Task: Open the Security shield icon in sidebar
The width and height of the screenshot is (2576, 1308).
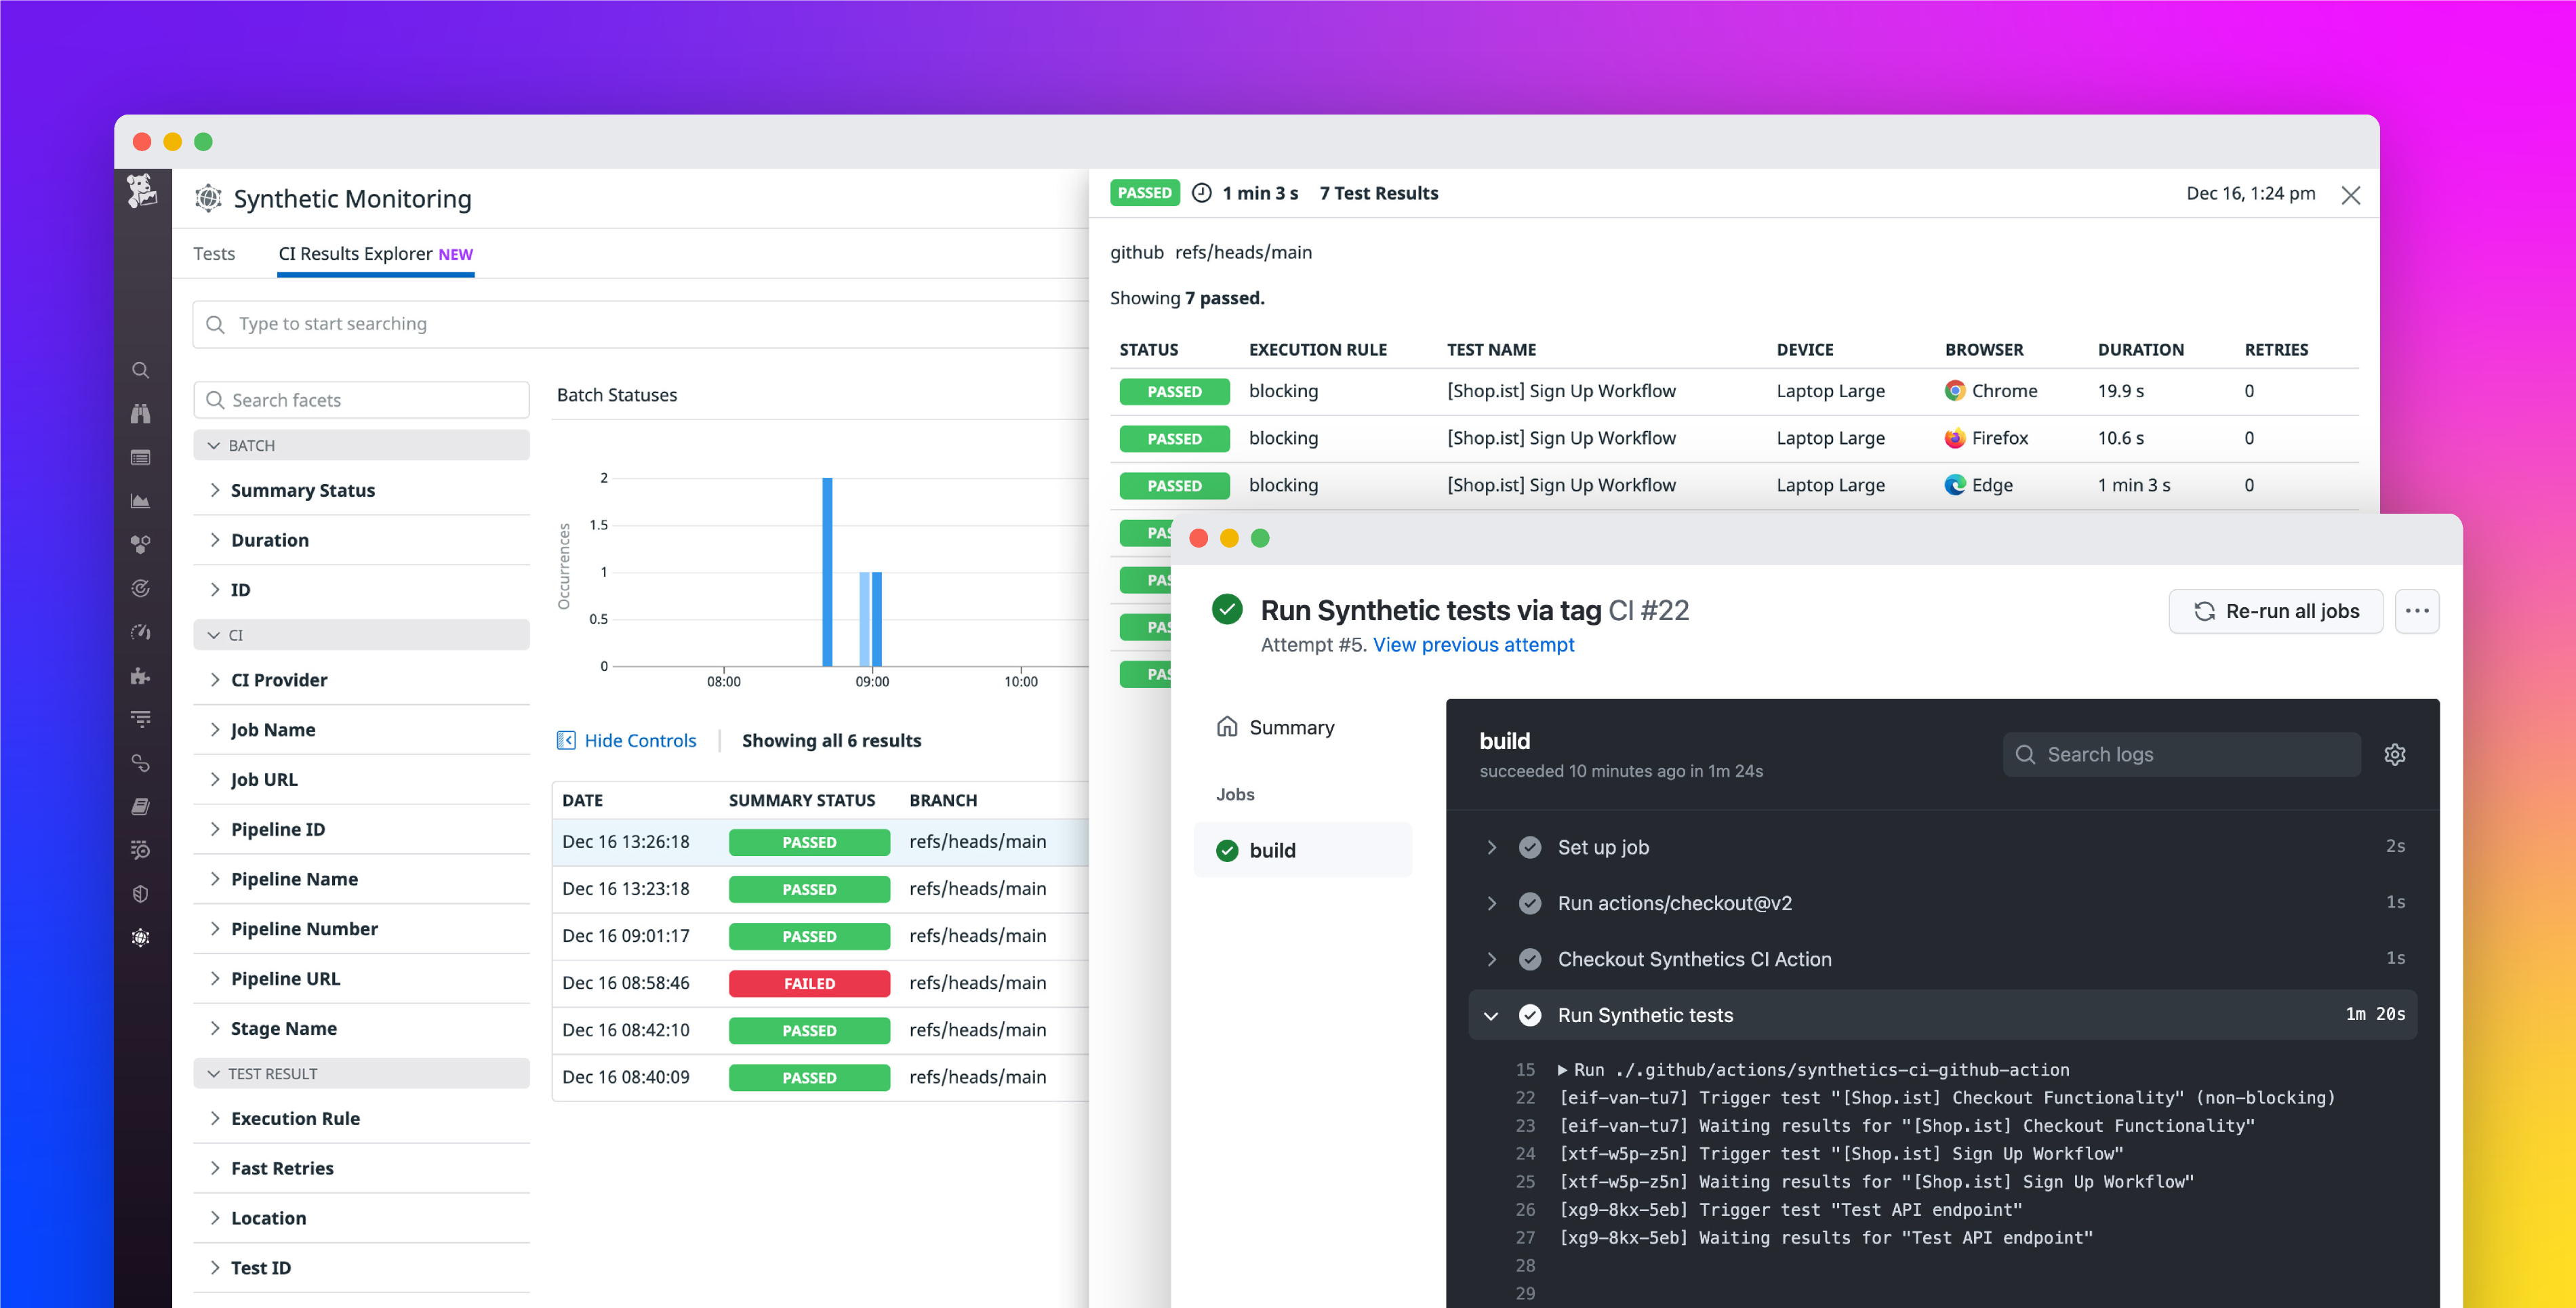Action: click(141, 893)
